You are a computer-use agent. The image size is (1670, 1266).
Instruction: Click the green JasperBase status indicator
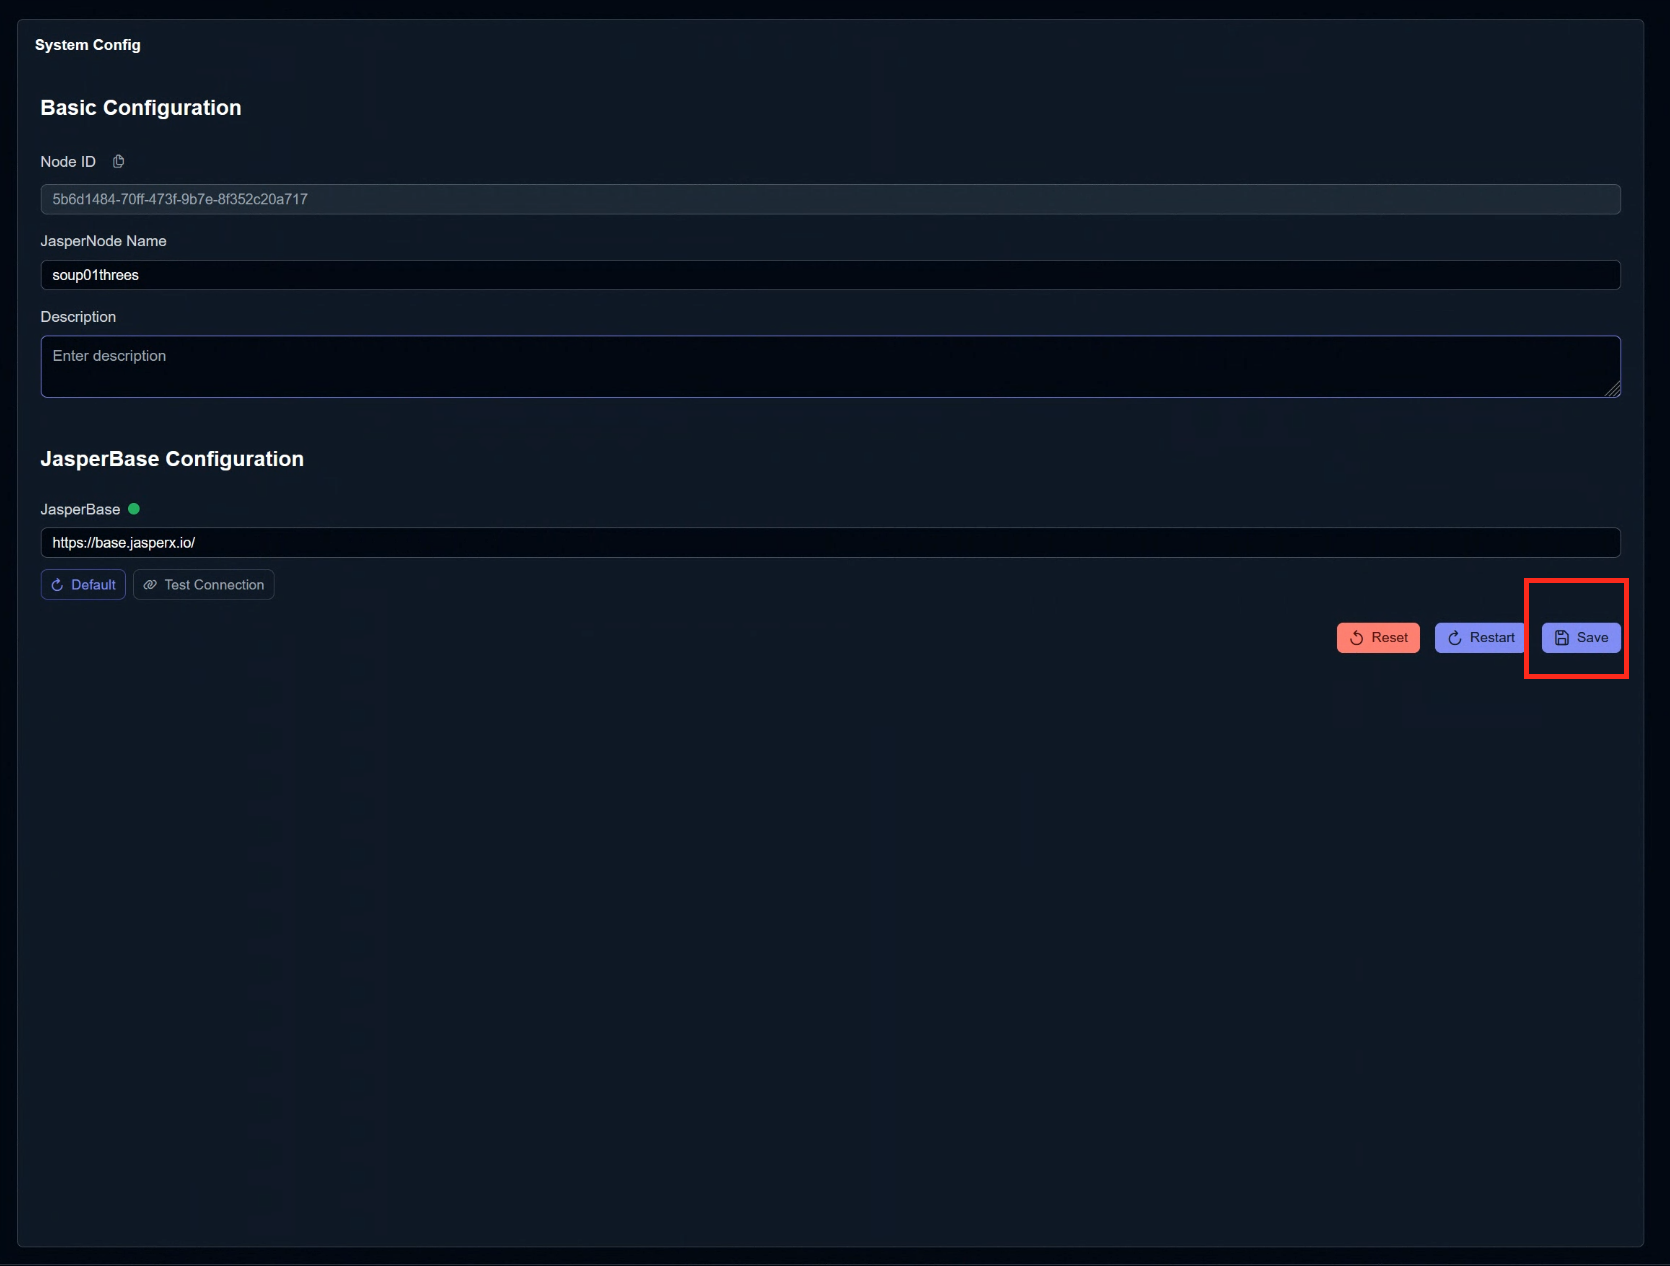coord(134,509)
